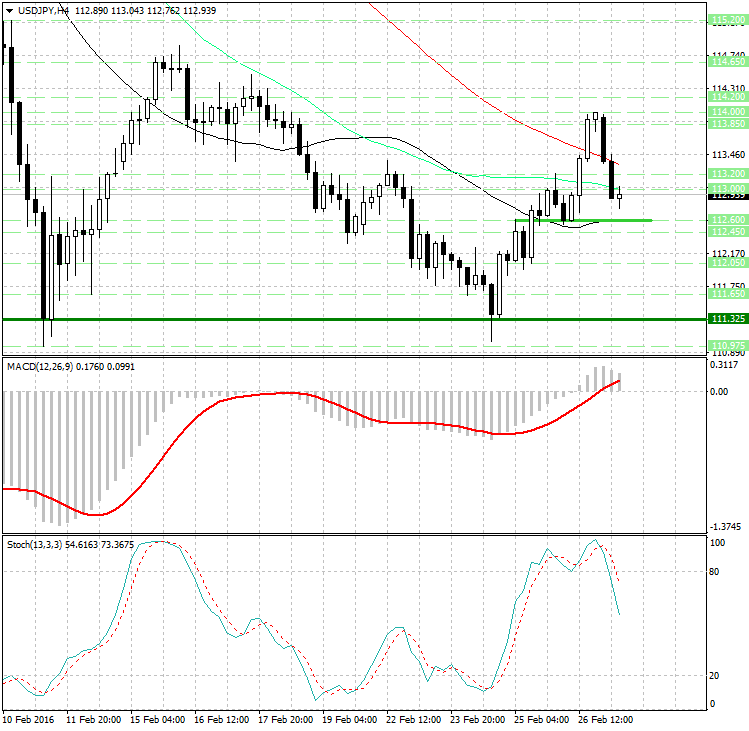Click the MACD 0.00 zero-level label

[720, 391]
